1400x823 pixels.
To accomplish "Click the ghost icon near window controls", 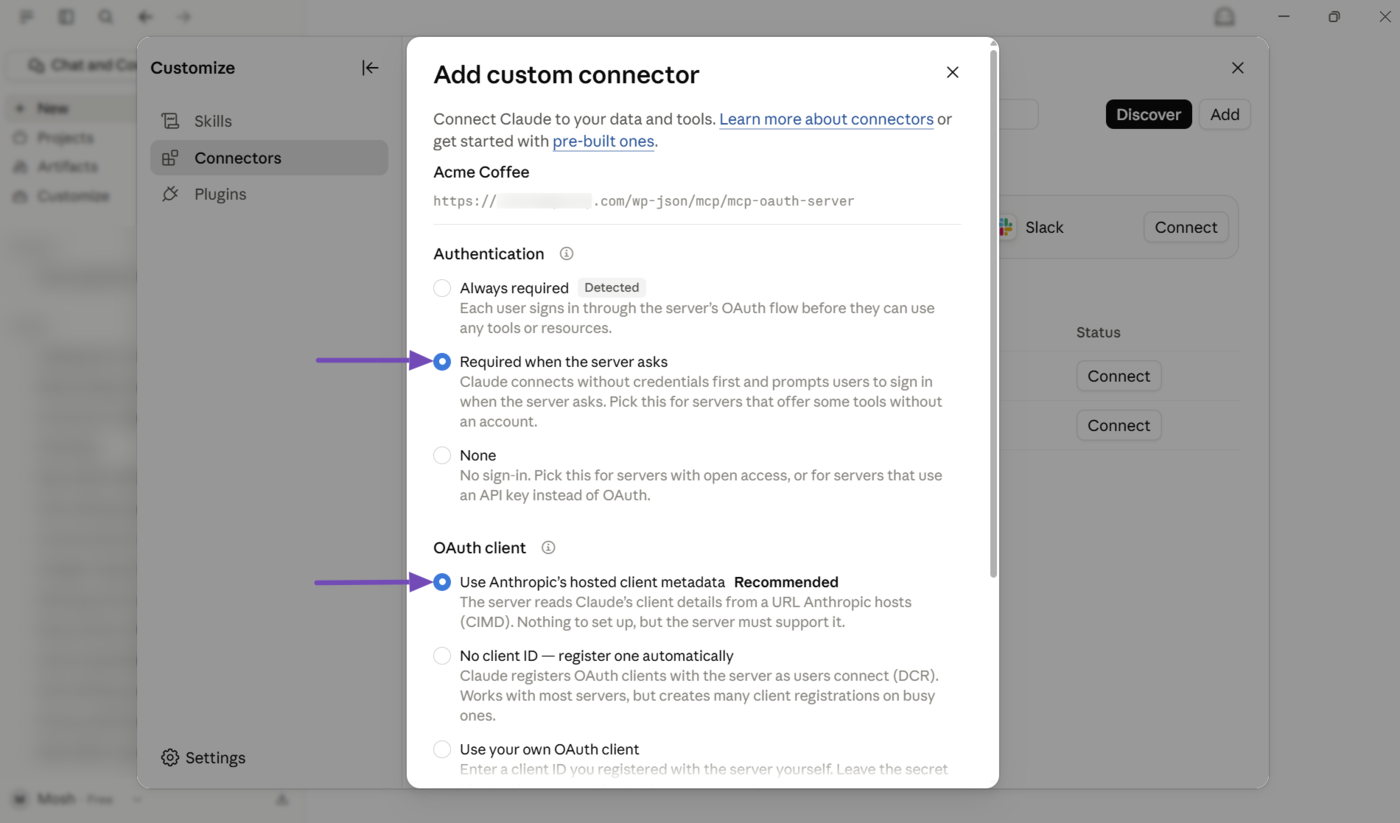I will pos(1224,17).
